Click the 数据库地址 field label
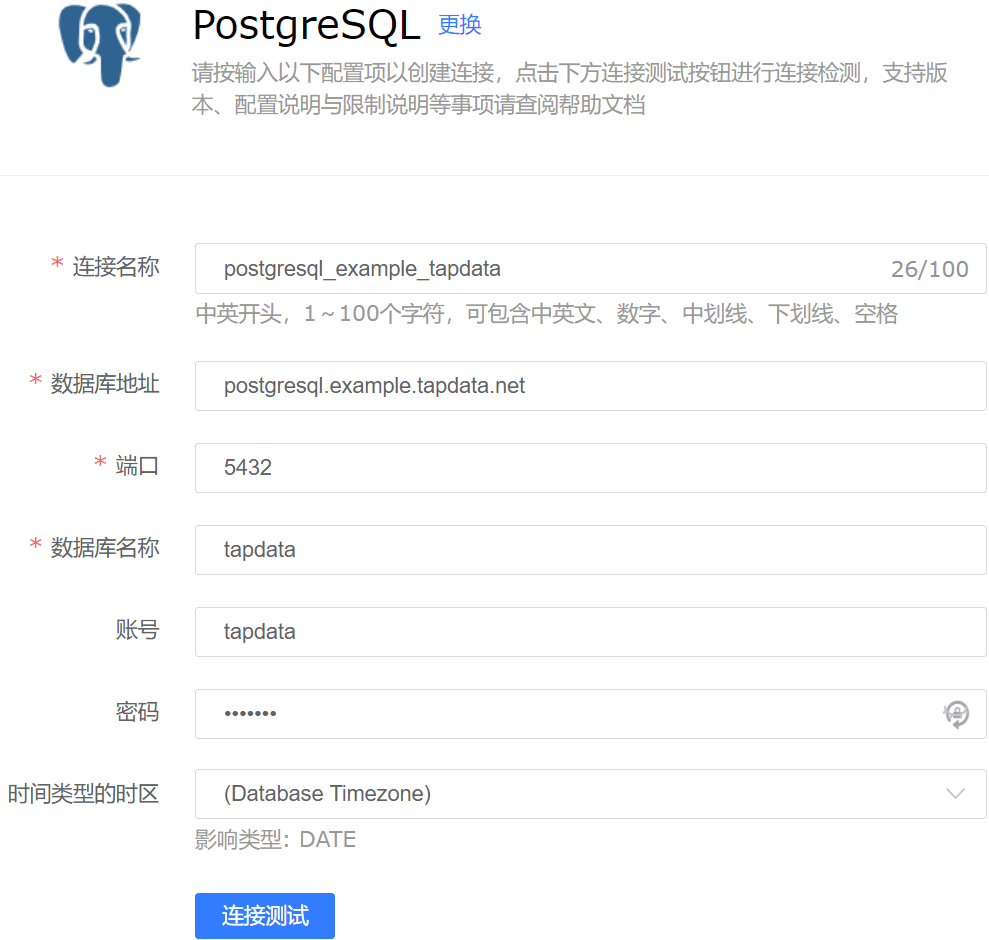Screen dimensions: 989x940 coord(105,384)
